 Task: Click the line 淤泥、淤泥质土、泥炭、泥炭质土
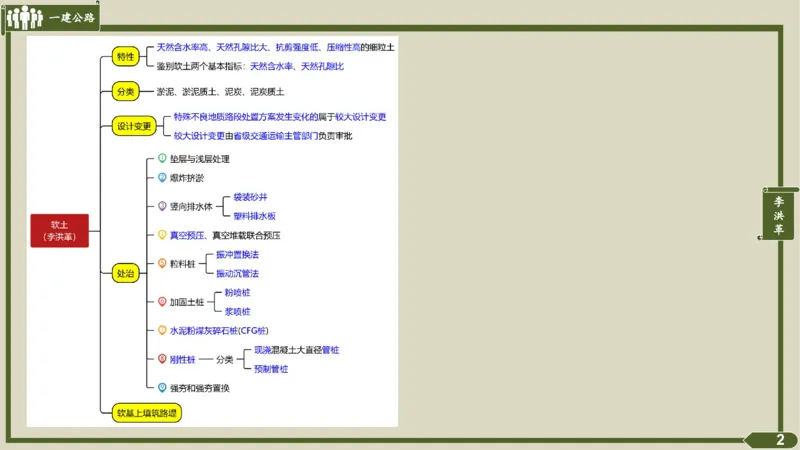[220, 92]
